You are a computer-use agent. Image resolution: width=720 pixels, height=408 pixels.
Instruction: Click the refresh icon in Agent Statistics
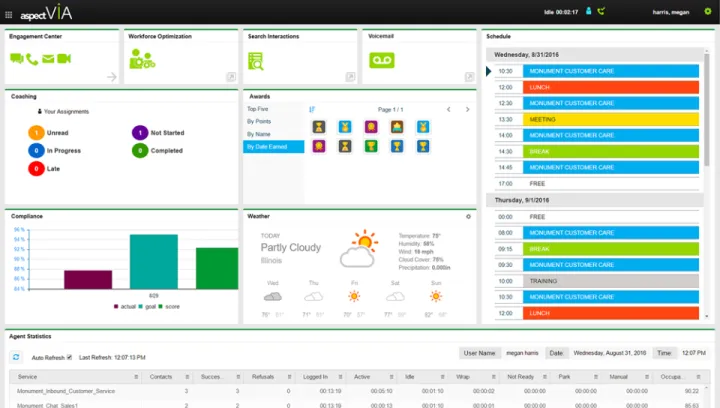(x=16, y=357)
